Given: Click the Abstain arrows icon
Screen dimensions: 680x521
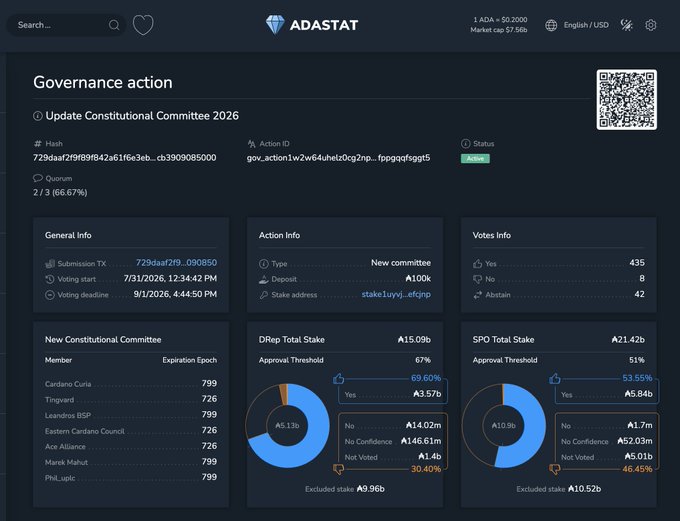Looking at the screenshot, I should pos(477,295).
